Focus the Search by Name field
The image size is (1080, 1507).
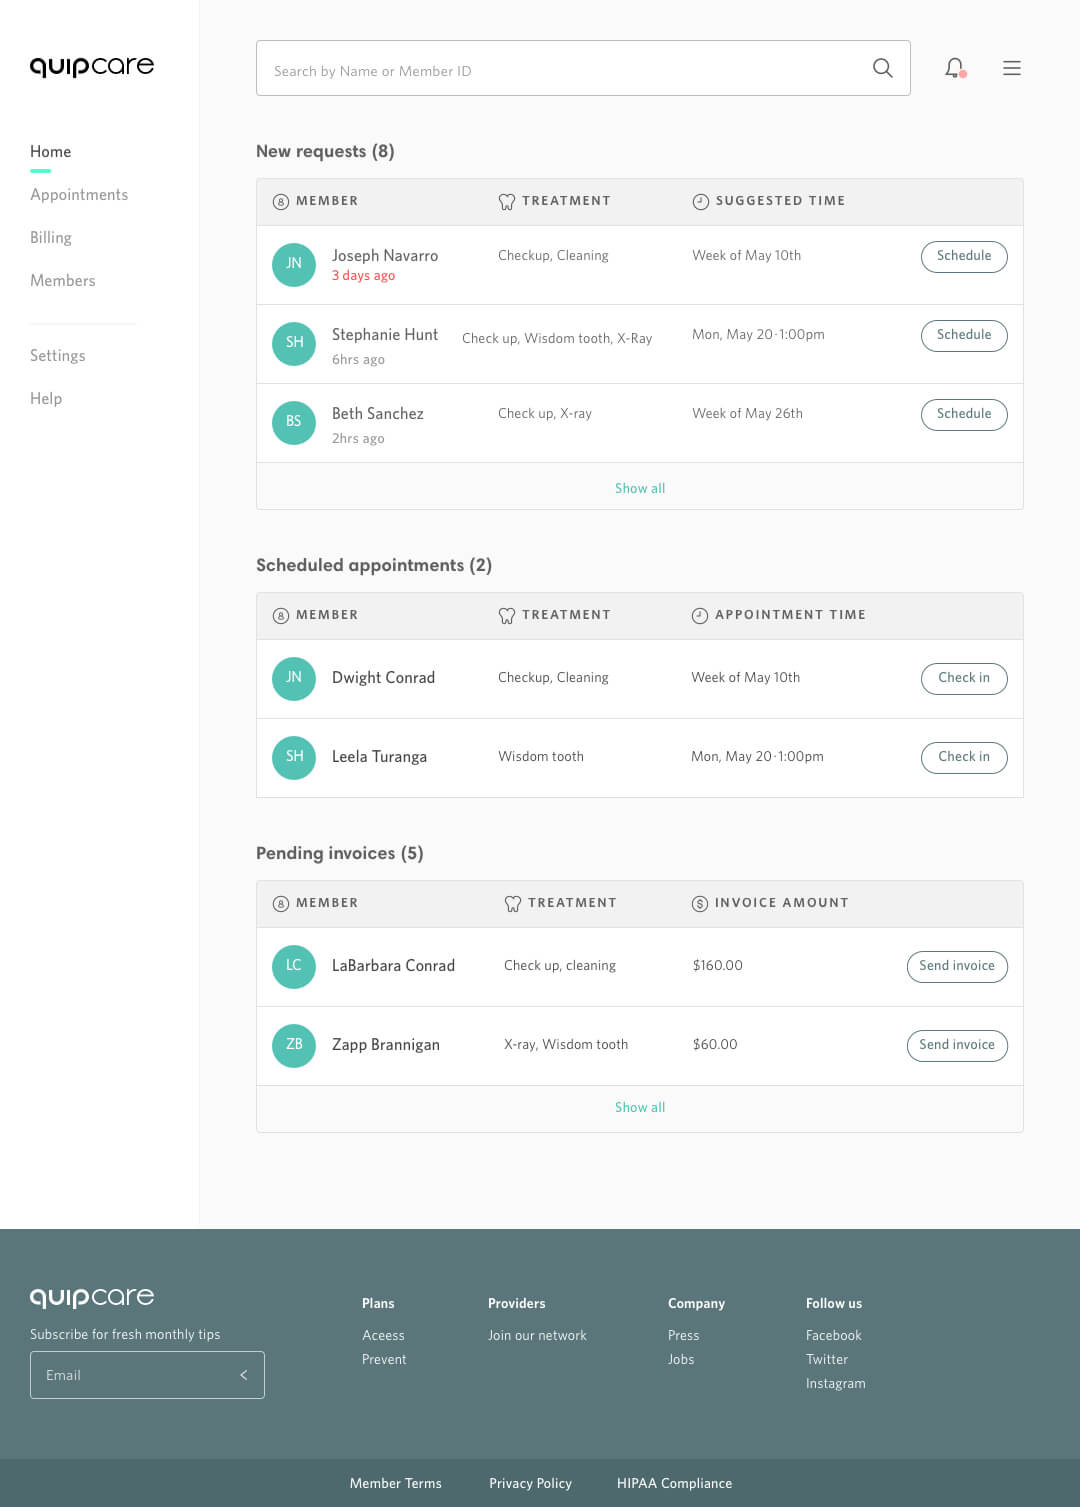coord(583,68)
